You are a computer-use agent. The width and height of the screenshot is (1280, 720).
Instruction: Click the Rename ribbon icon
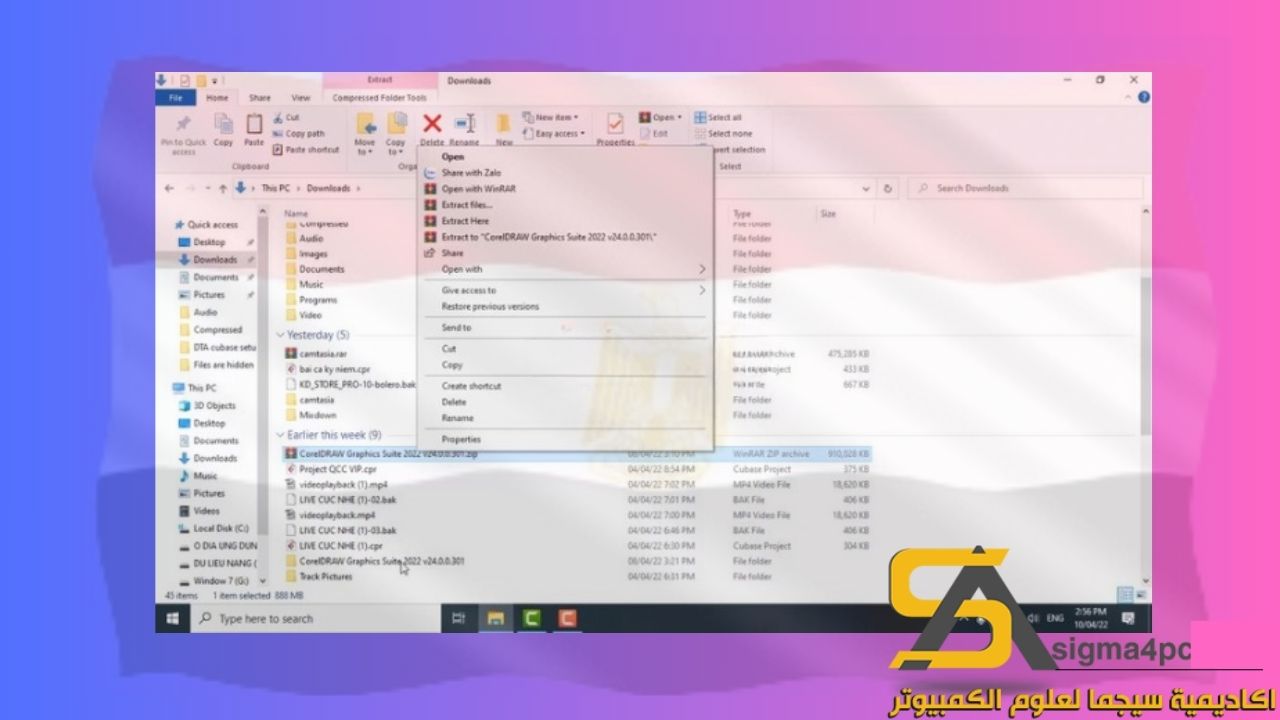point(464,123)
